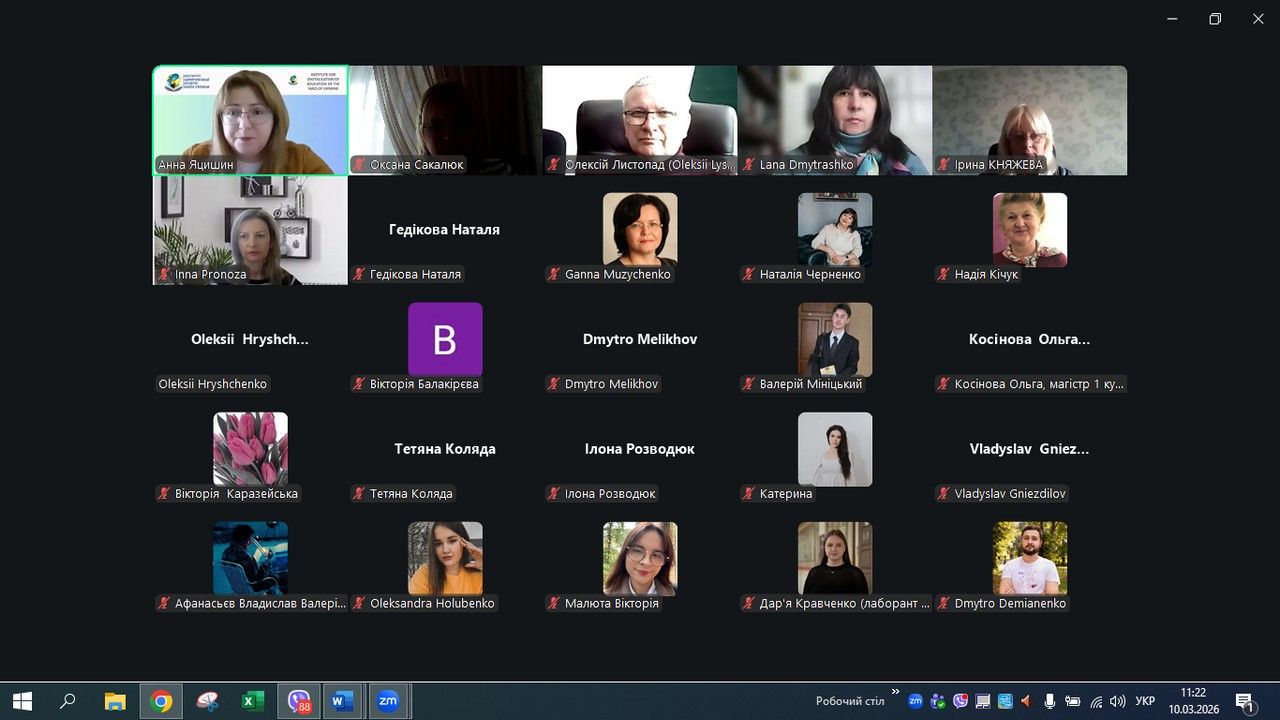Select the Наталія Черненко profile photo
This screenshot has height=720, width=1280.
(835, 229)
